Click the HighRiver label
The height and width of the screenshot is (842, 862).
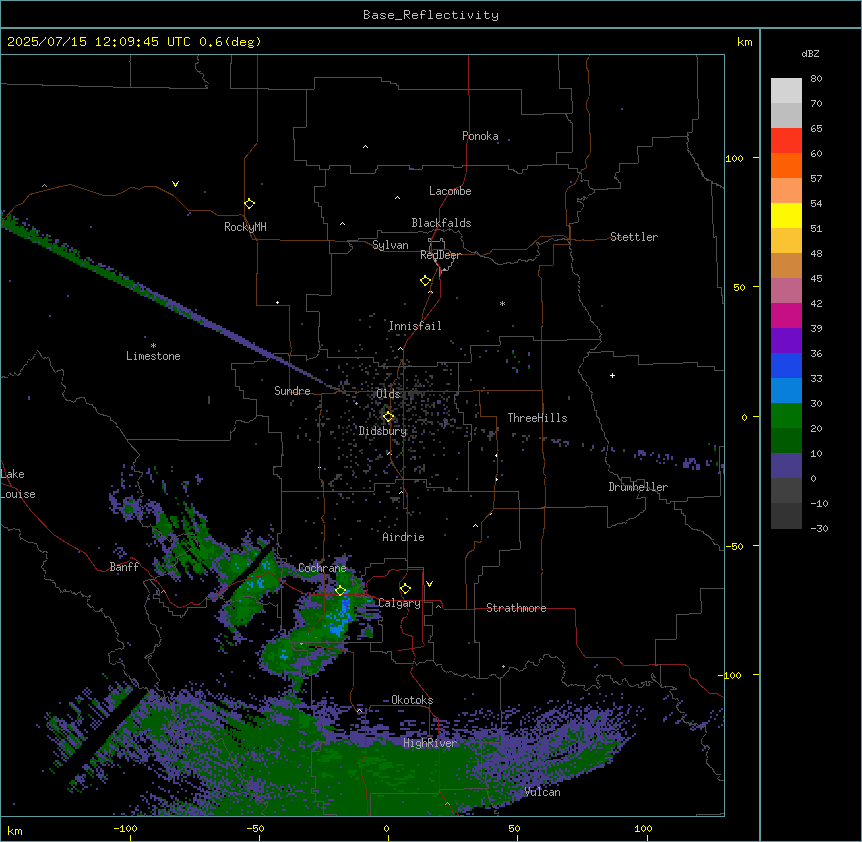coord(430,743)
